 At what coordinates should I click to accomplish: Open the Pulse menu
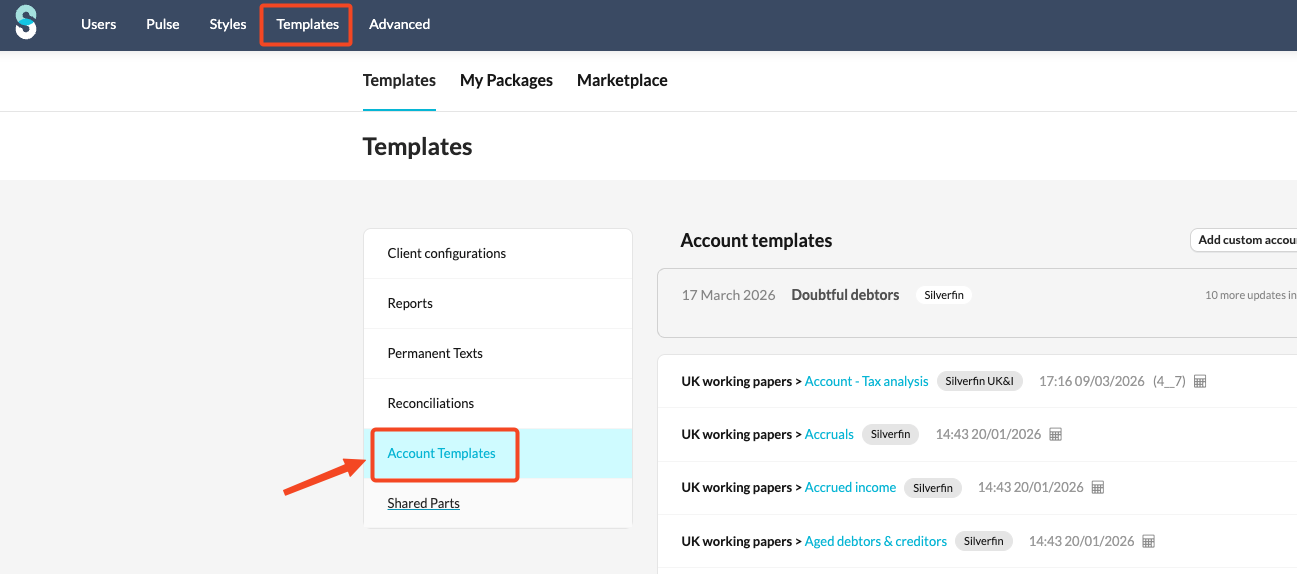(163, 24)
